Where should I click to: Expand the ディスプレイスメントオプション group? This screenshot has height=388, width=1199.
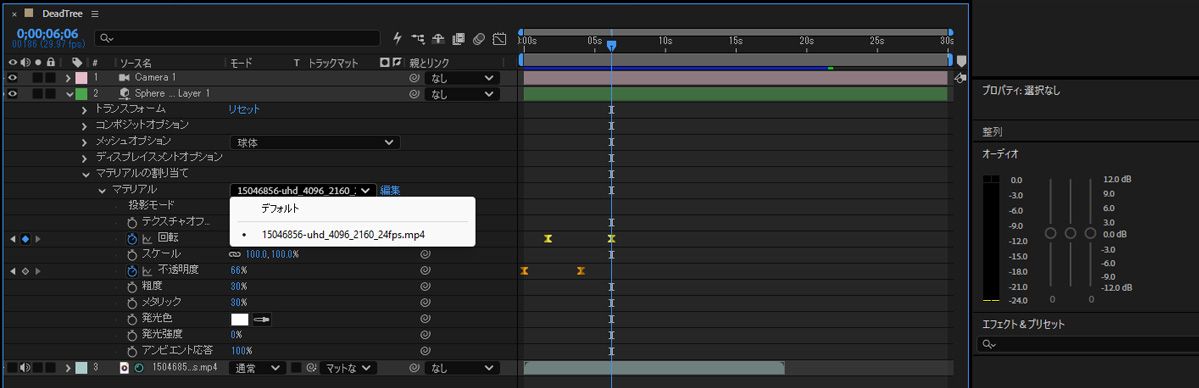tap(85, 158)
